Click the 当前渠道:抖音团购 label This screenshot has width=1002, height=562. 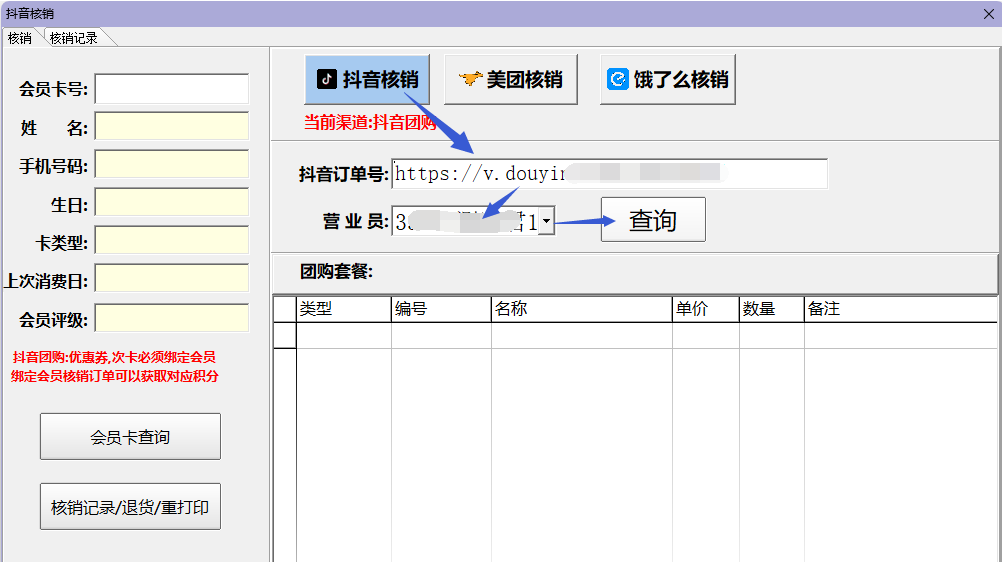[370, 122]
